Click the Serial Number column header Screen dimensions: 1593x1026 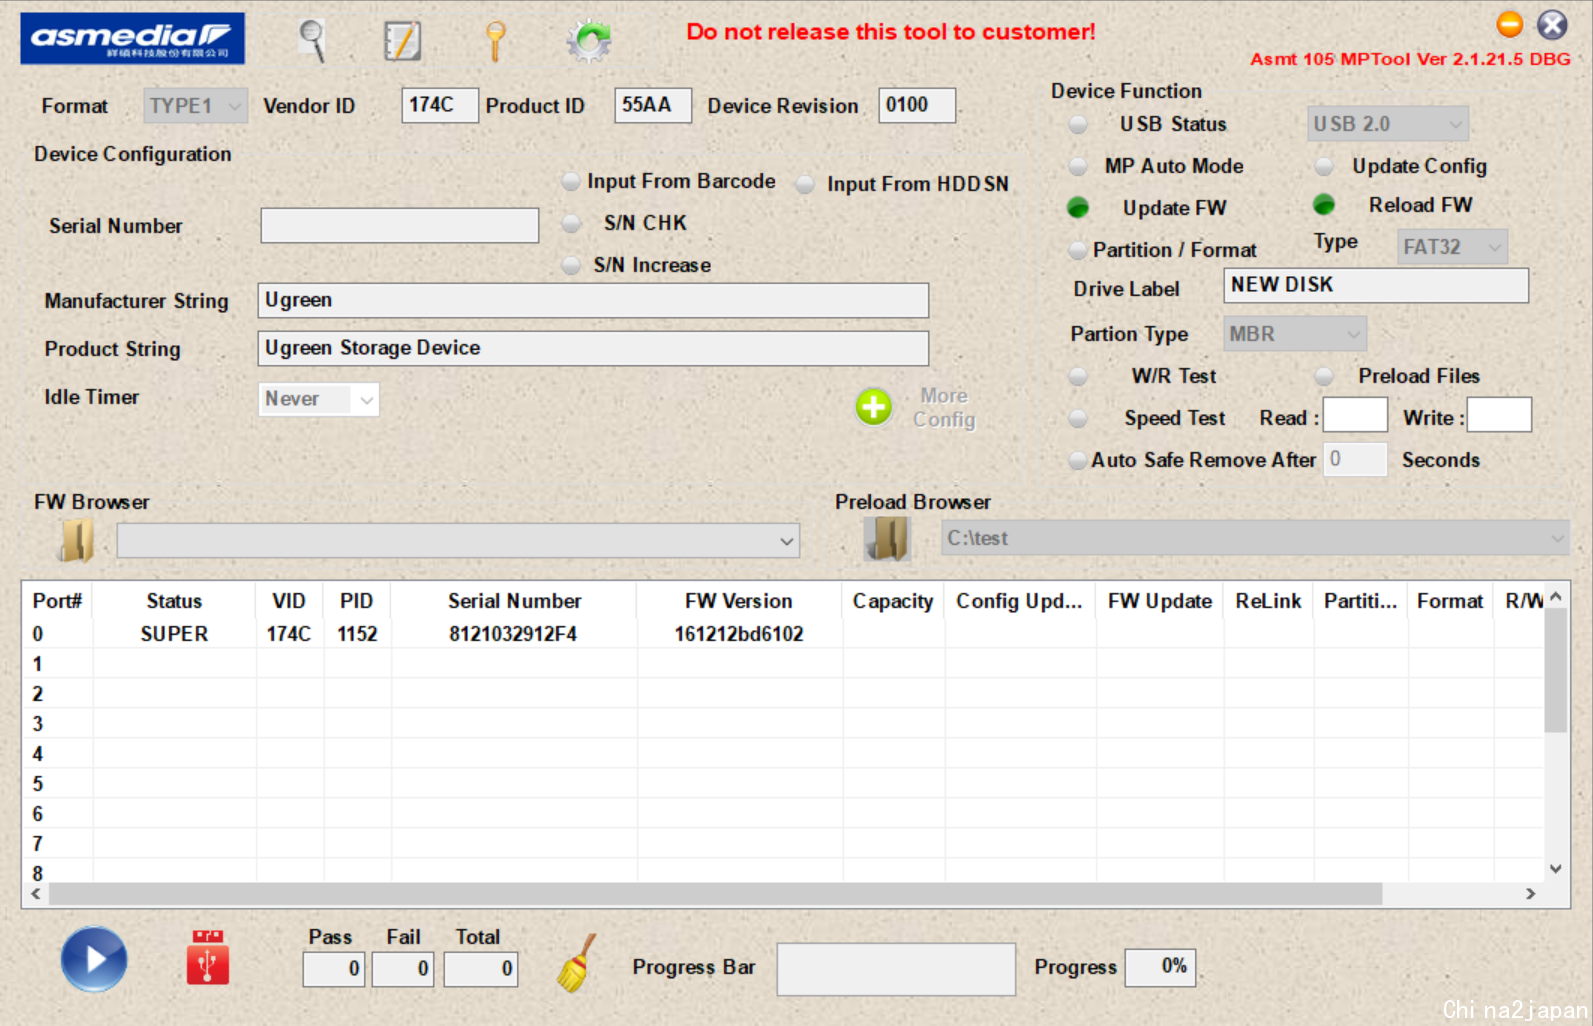(x=514, y=601)
